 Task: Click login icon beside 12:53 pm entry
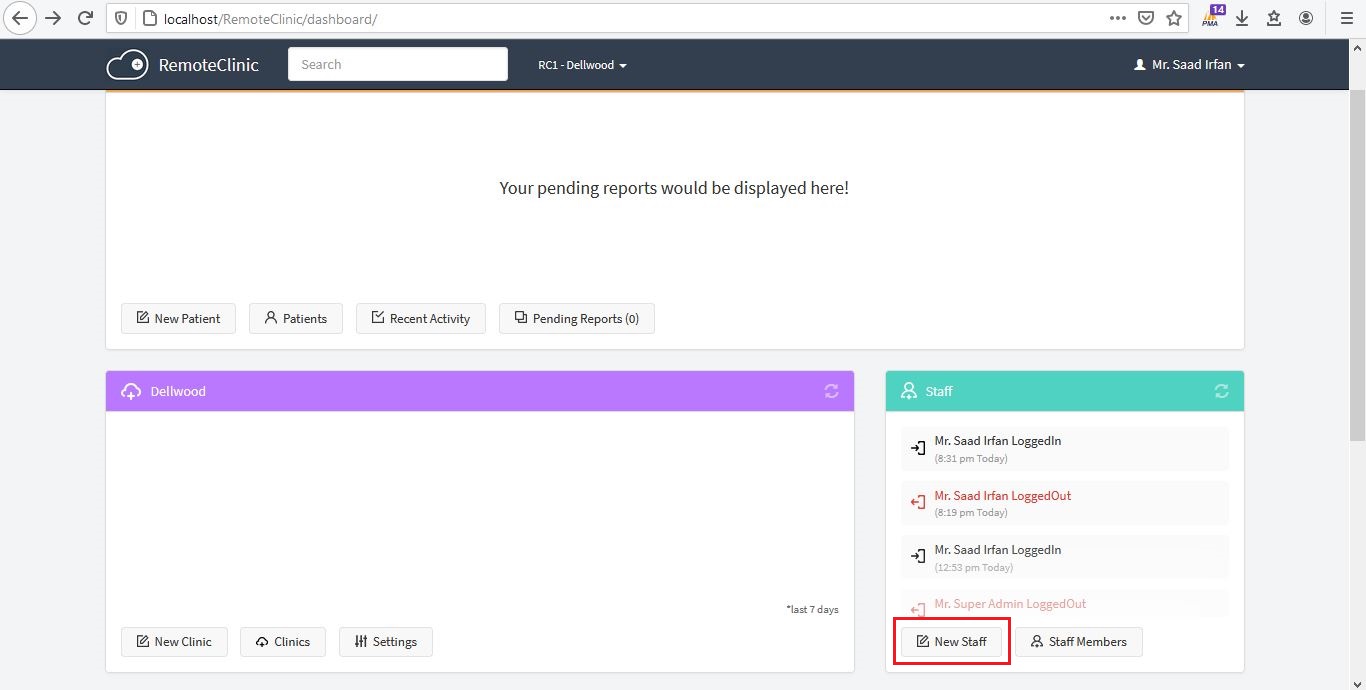click(x=917, y=557)
